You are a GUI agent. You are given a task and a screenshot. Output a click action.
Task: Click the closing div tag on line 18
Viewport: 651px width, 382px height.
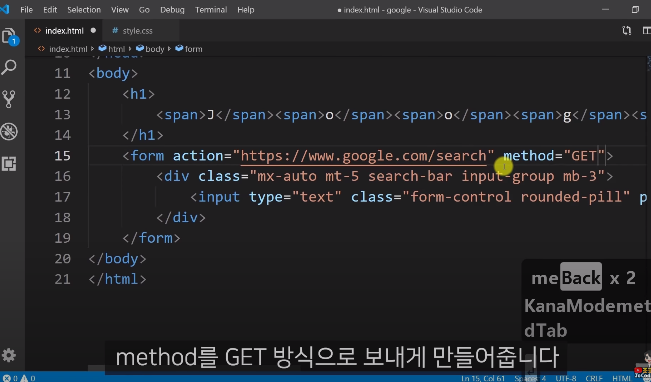click(181, 217)
